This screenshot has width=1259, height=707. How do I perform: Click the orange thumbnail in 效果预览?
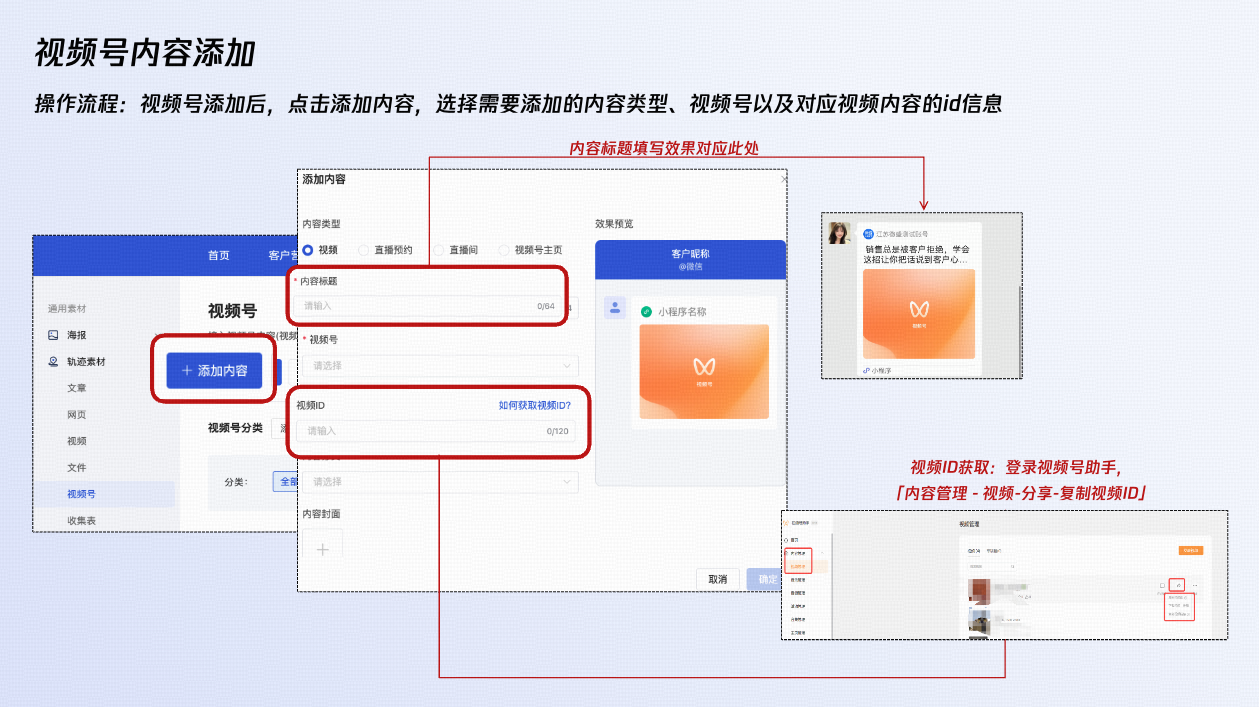pos(704,371)
